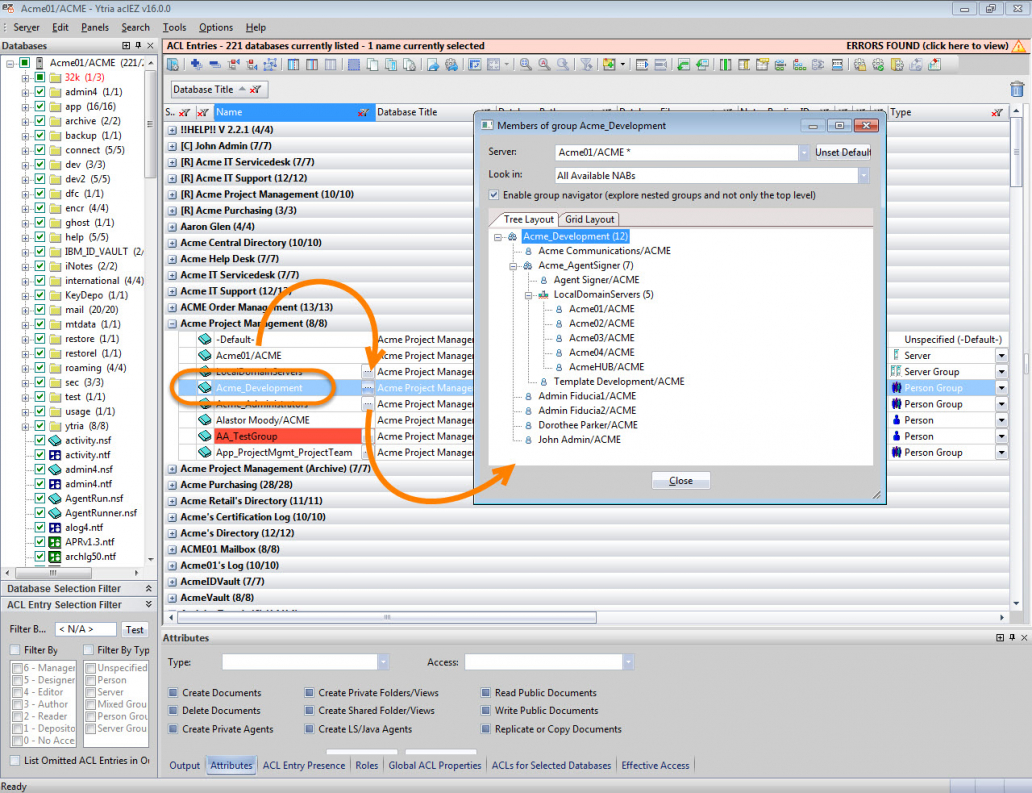Click the Close button in the members dialog
1032x793 pixels.
(x=681, y=480)
